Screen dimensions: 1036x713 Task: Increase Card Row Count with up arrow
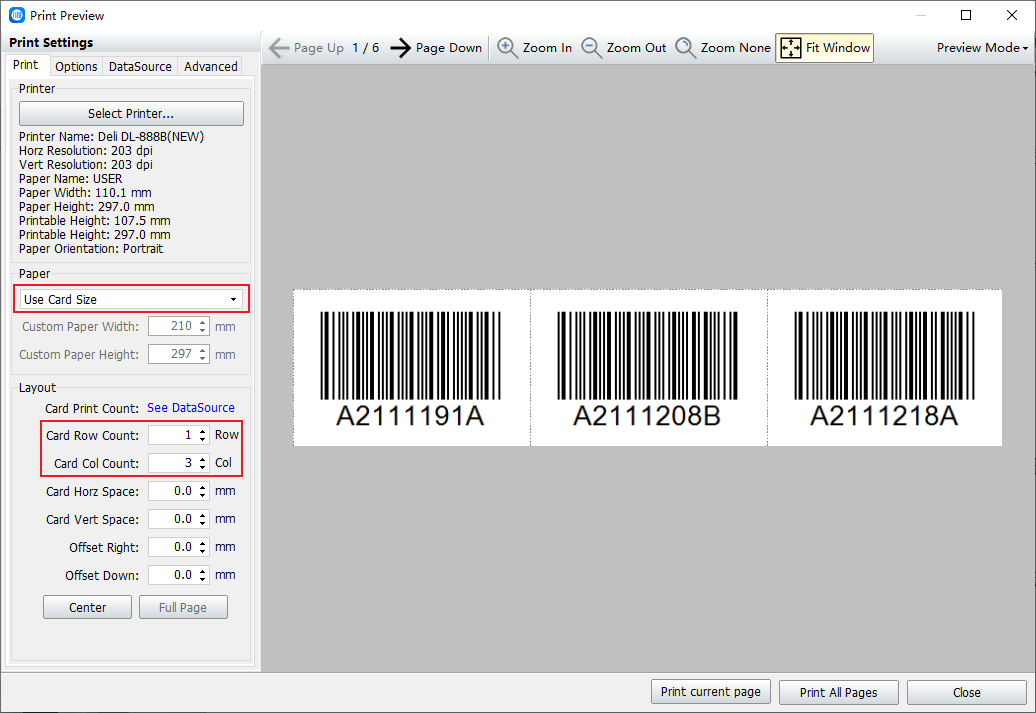[203, 431]
